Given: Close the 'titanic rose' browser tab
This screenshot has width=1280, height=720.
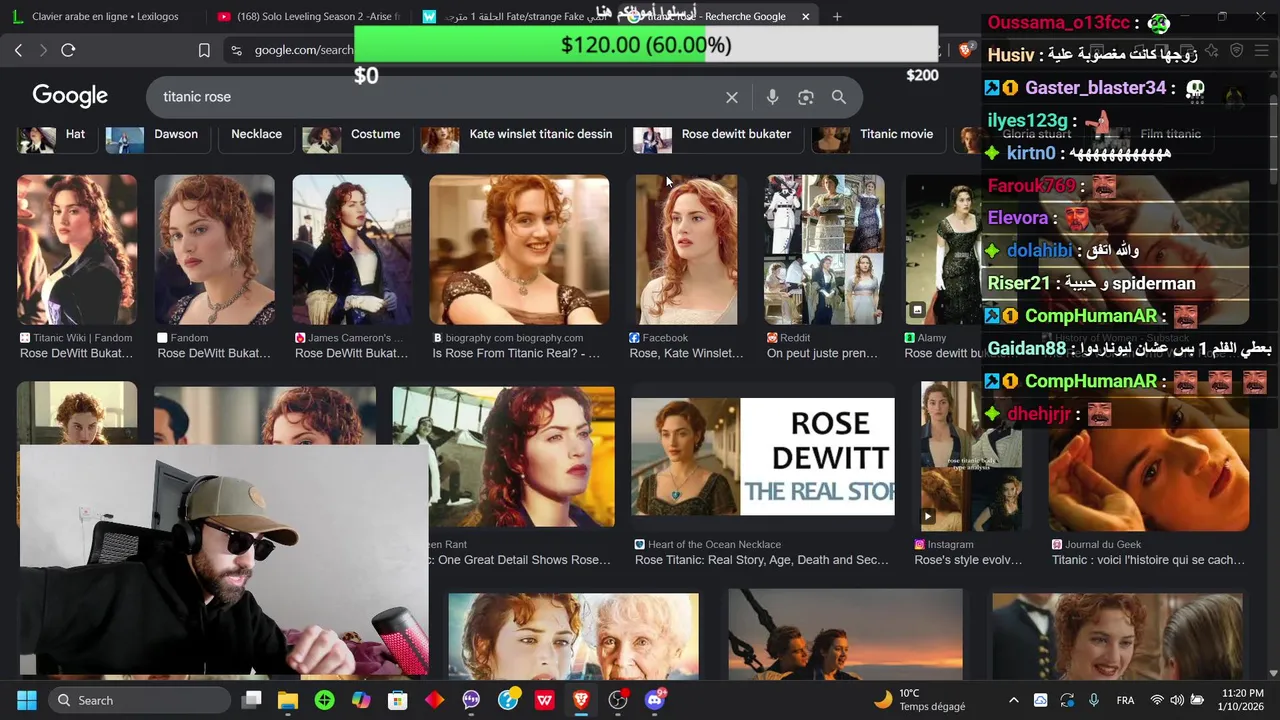Looking at the screenshot, I should (805, 16).
